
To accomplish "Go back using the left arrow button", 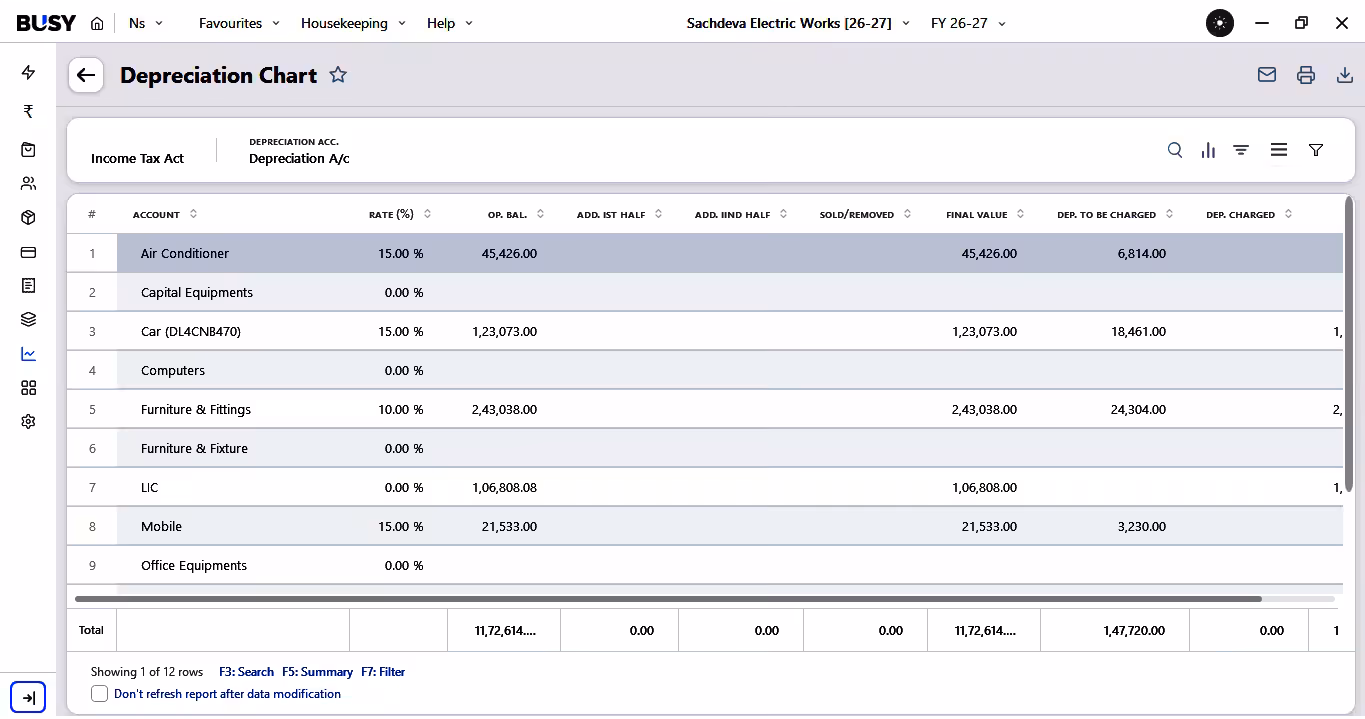I will pos(86,75).
